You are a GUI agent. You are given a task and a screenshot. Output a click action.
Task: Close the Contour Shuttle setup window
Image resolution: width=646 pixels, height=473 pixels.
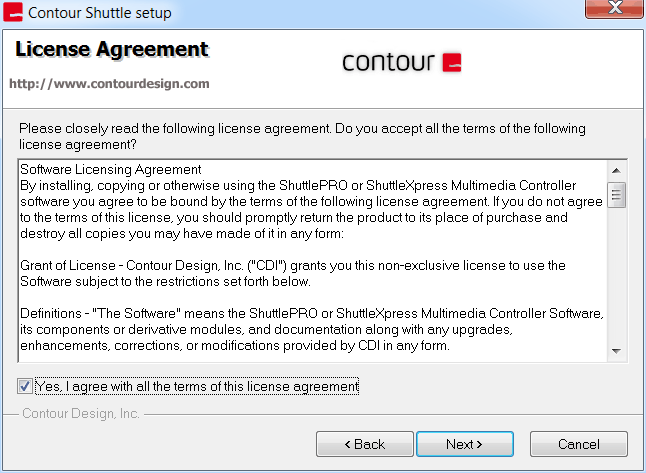(x=614, y=8)
